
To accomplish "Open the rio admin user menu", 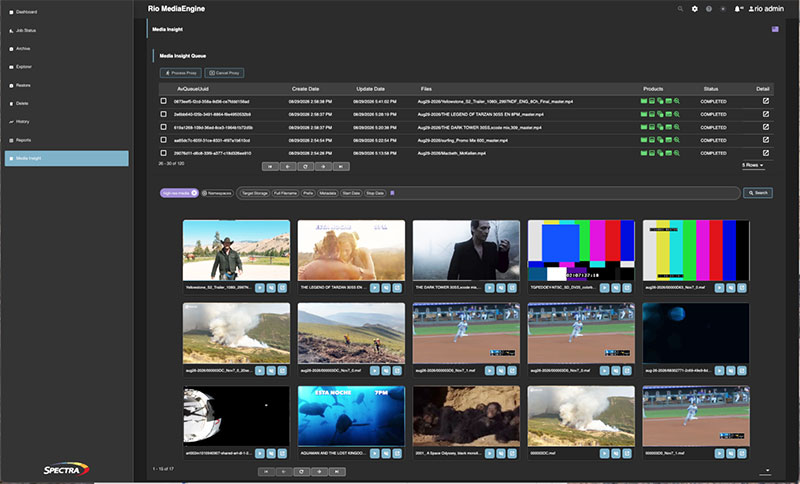I will [766, 9].
